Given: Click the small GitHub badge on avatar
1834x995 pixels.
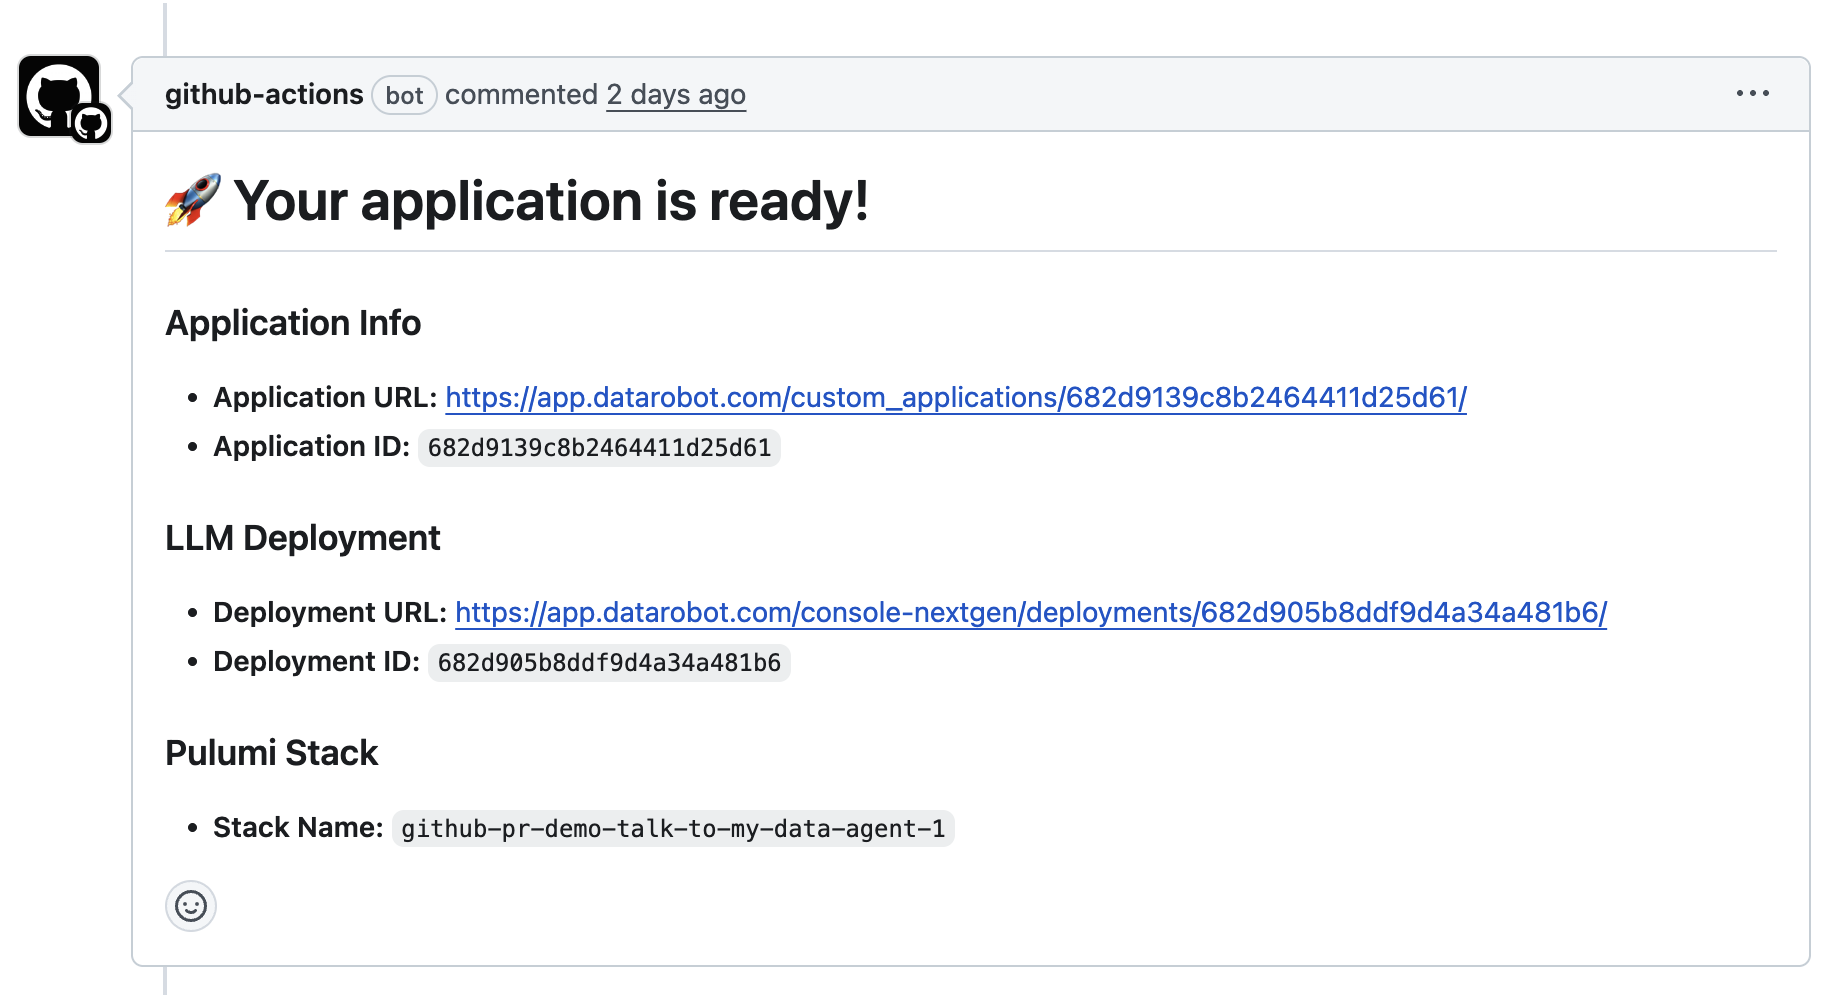Looking at the screenshot, I should pyautogui.click(x=91, y=124).
